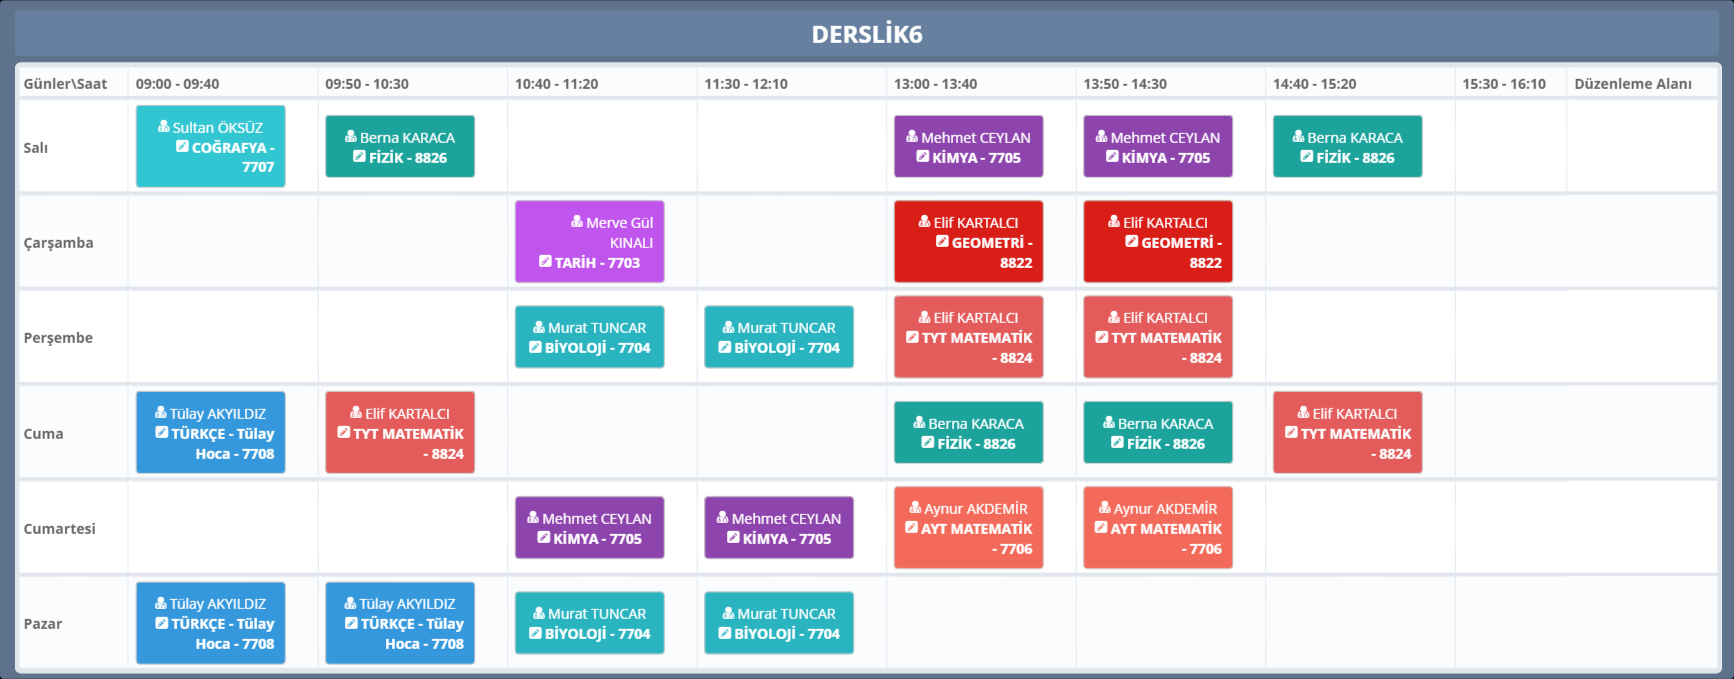Viewport: 1734px width, 679px height.
Task: Click the empty Pazar 13:00 - 13:40 cell
Action: [980, 624]
